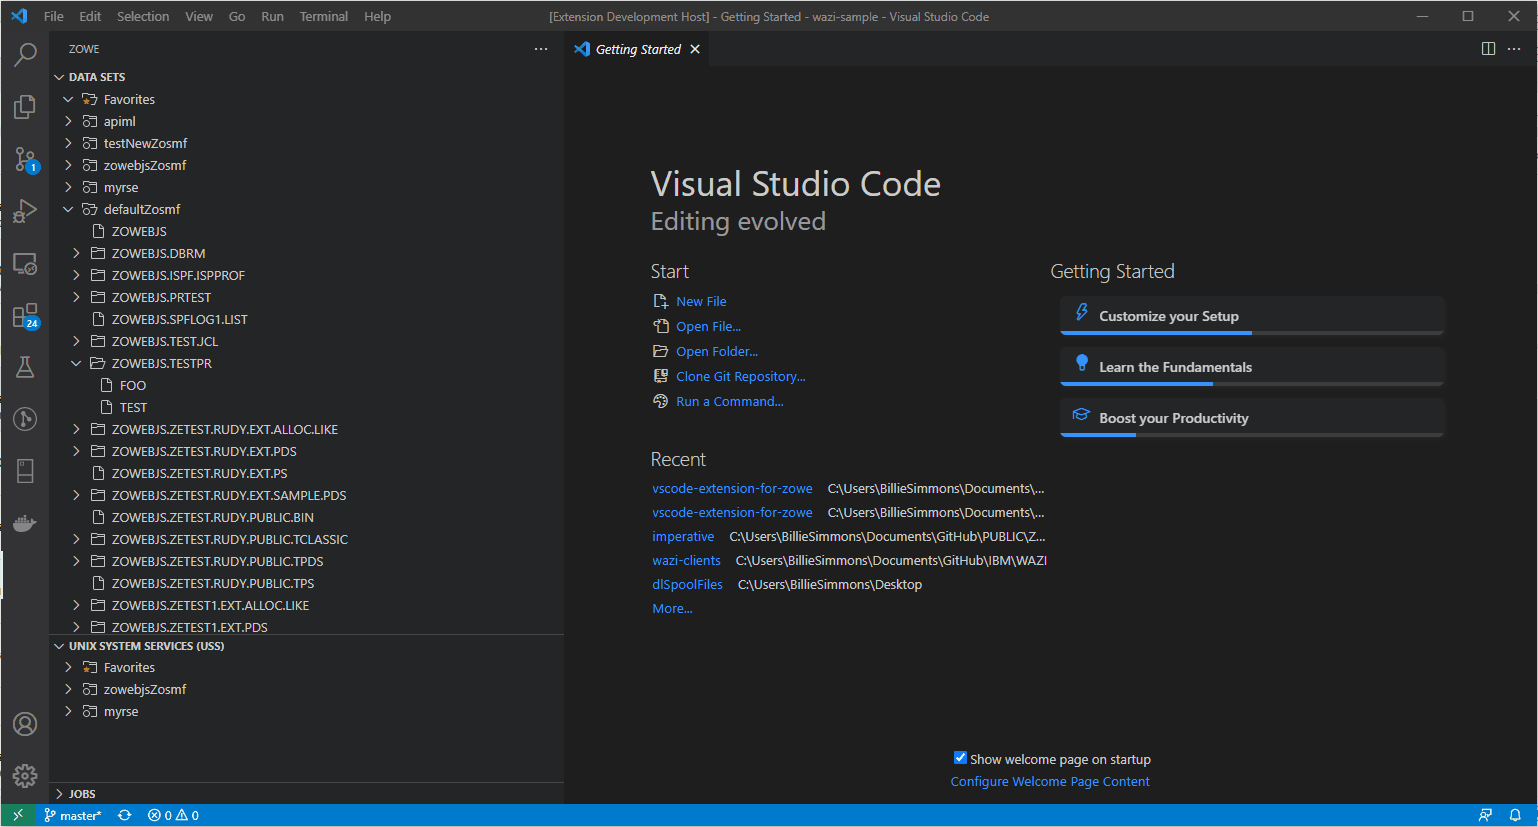The image size is (1538, 827).
Task: Click the Clone Git Repository link
Action: pyautogui.click(x=740, y=377)
